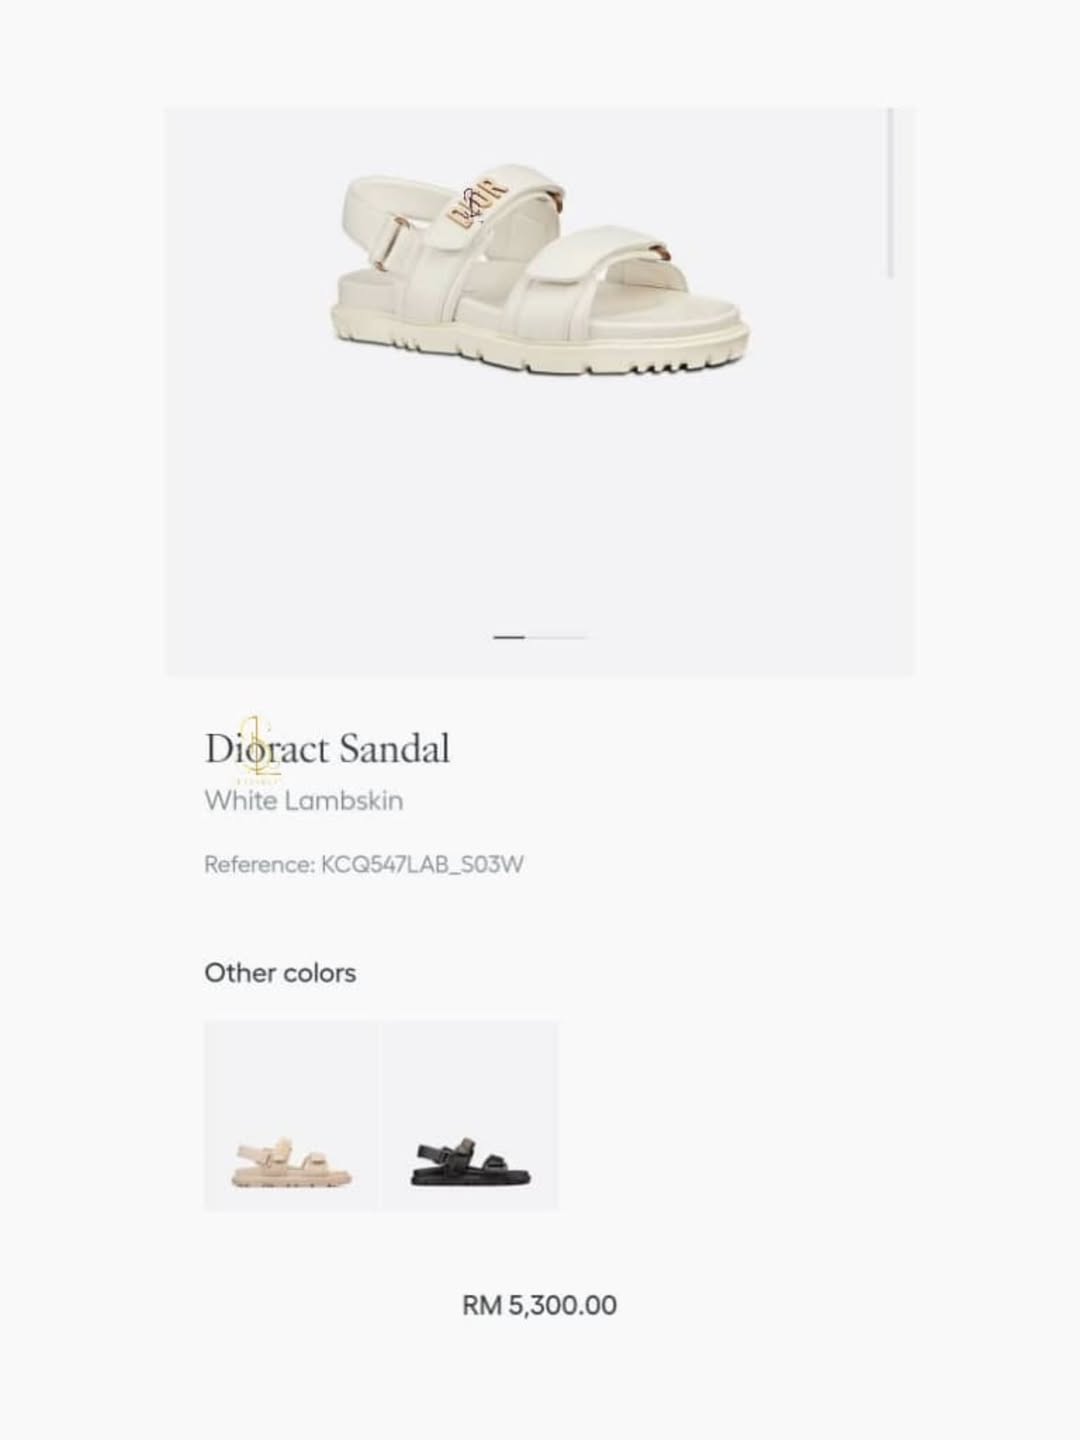
Task: Click the RM 5,300.00 price
Action: pos(539,1305)
